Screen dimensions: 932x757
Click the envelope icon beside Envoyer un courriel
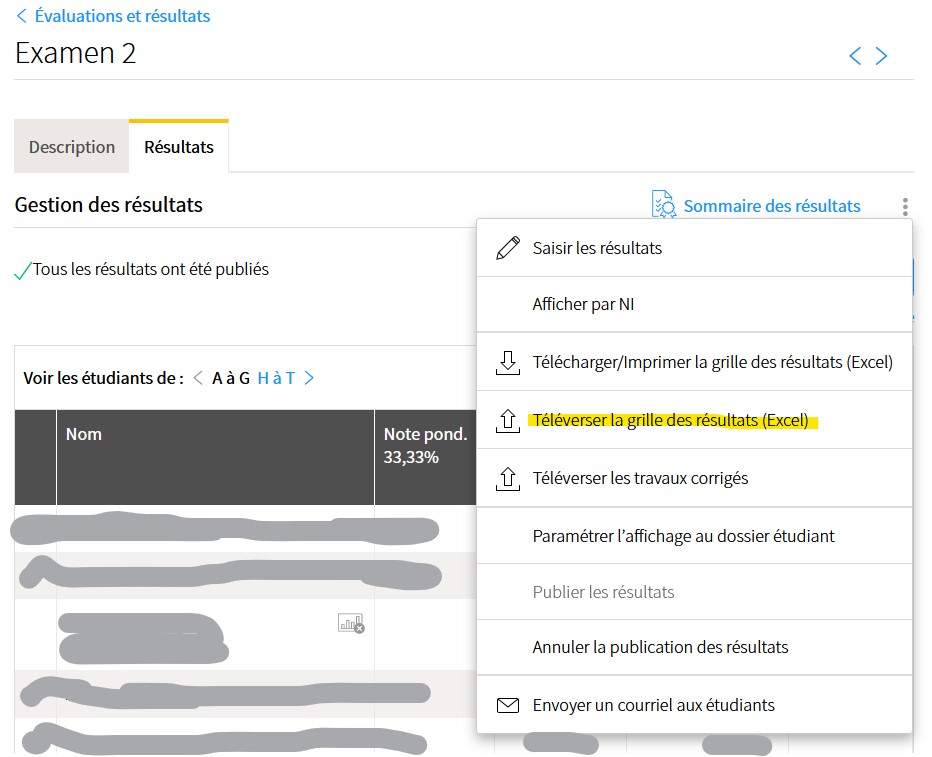pyautogui.click(x=508, y=705)
